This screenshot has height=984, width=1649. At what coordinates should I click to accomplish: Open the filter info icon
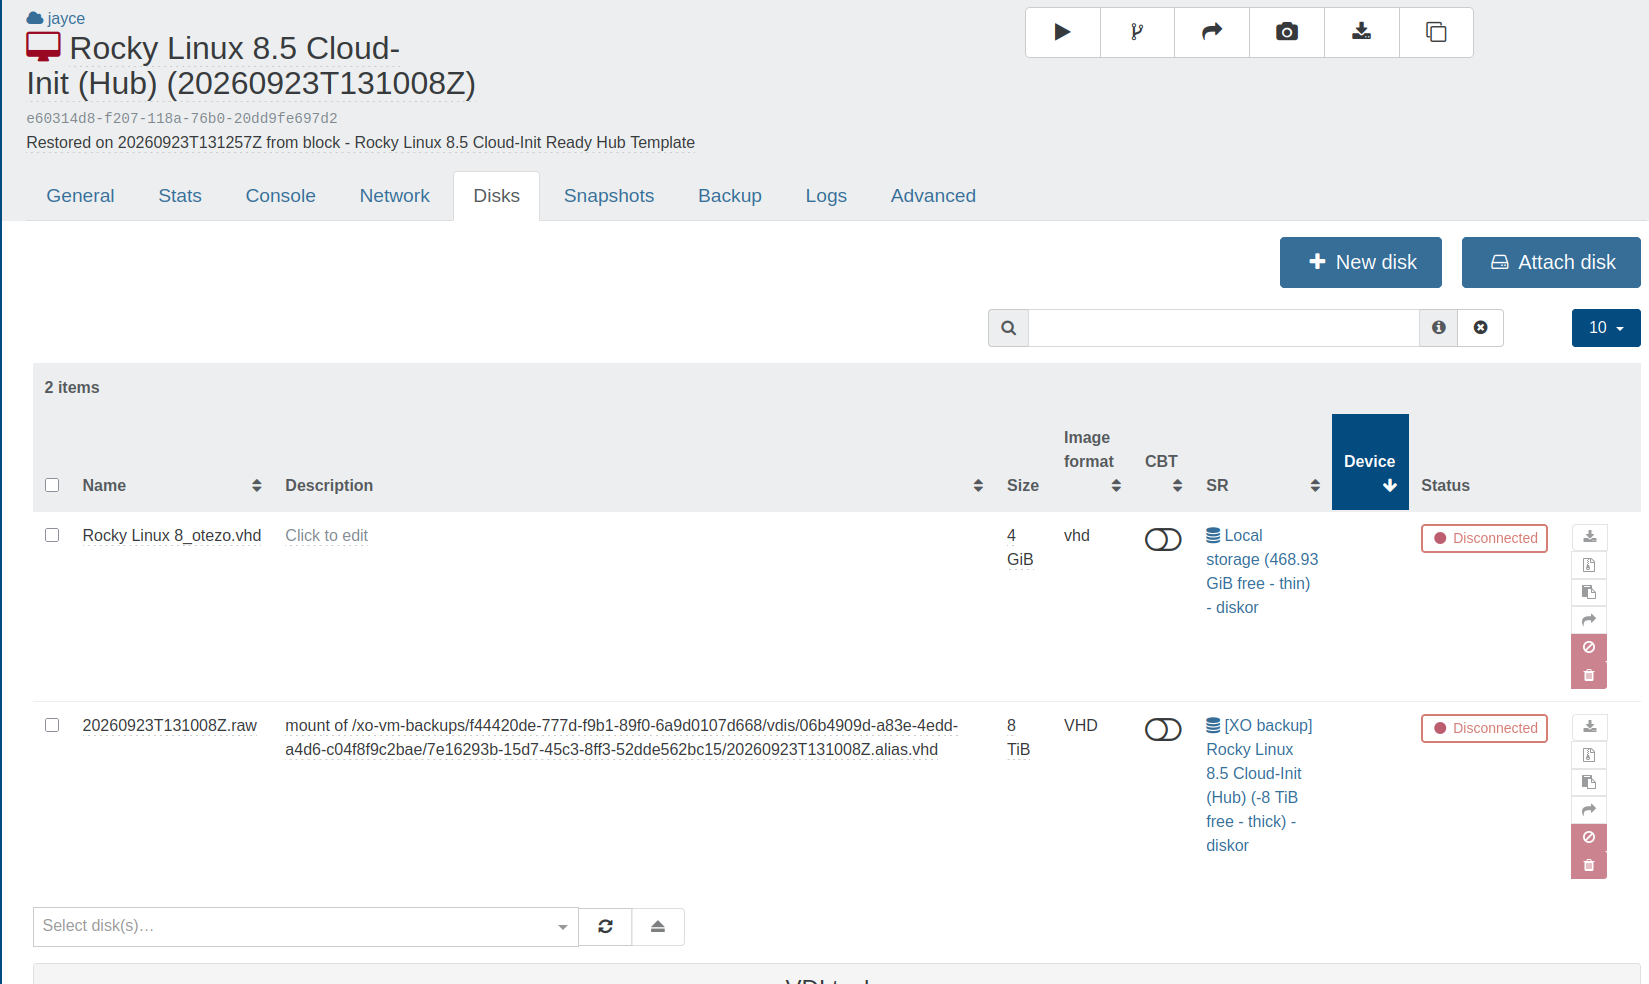(1438, 328)
